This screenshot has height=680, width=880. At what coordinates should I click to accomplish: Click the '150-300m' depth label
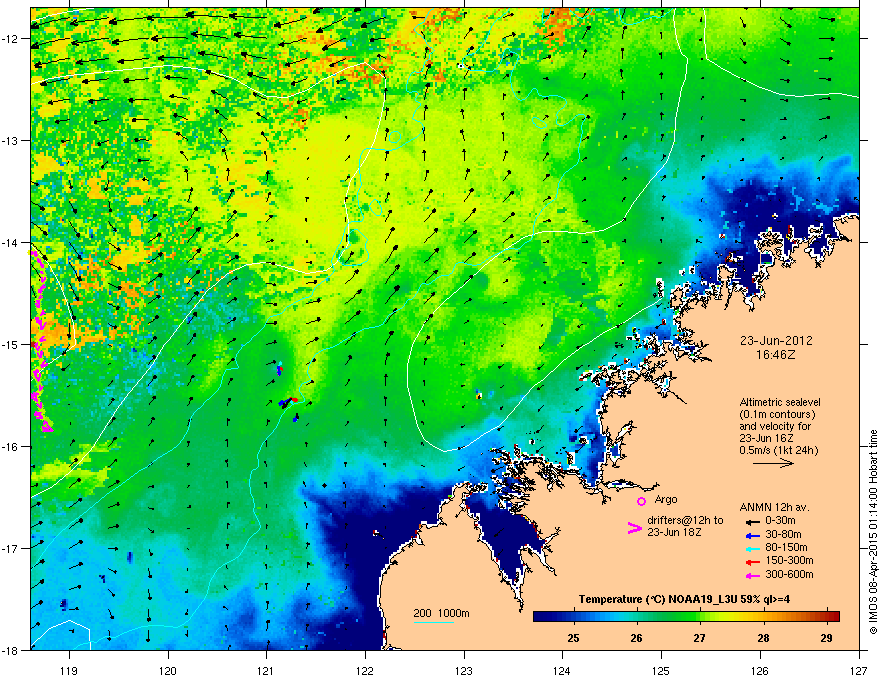tap(789, 560)
